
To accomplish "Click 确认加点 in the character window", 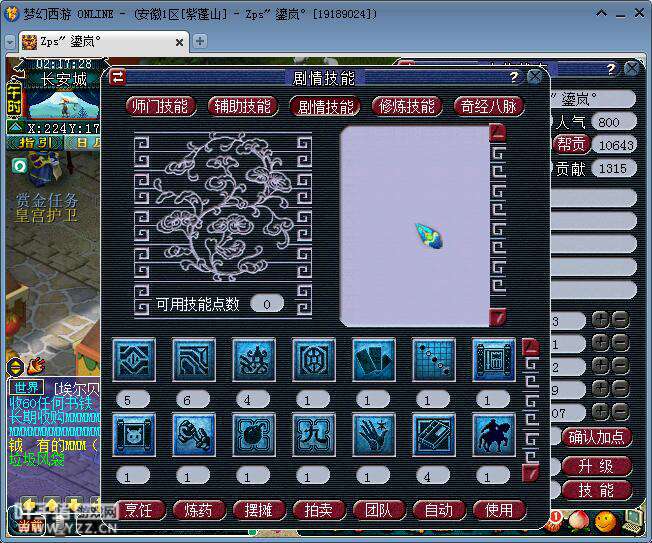I will (x=597, y=437).
